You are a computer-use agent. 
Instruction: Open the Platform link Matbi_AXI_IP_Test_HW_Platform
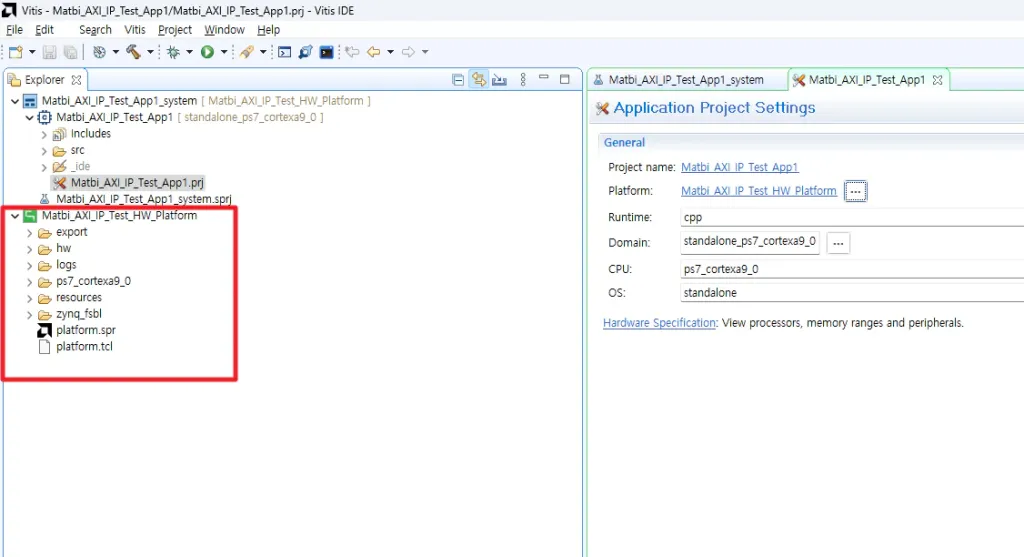click(x=758, y=191)
